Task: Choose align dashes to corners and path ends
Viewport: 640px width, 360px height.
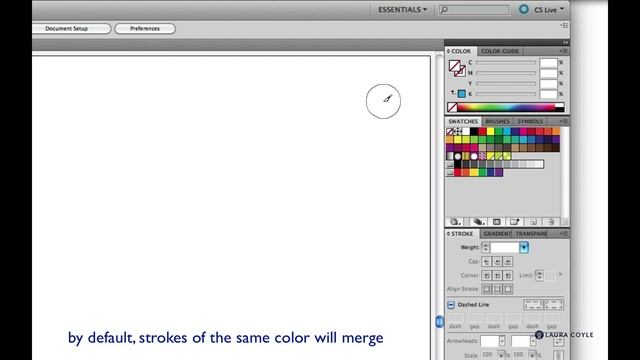Action: (554, 304)
